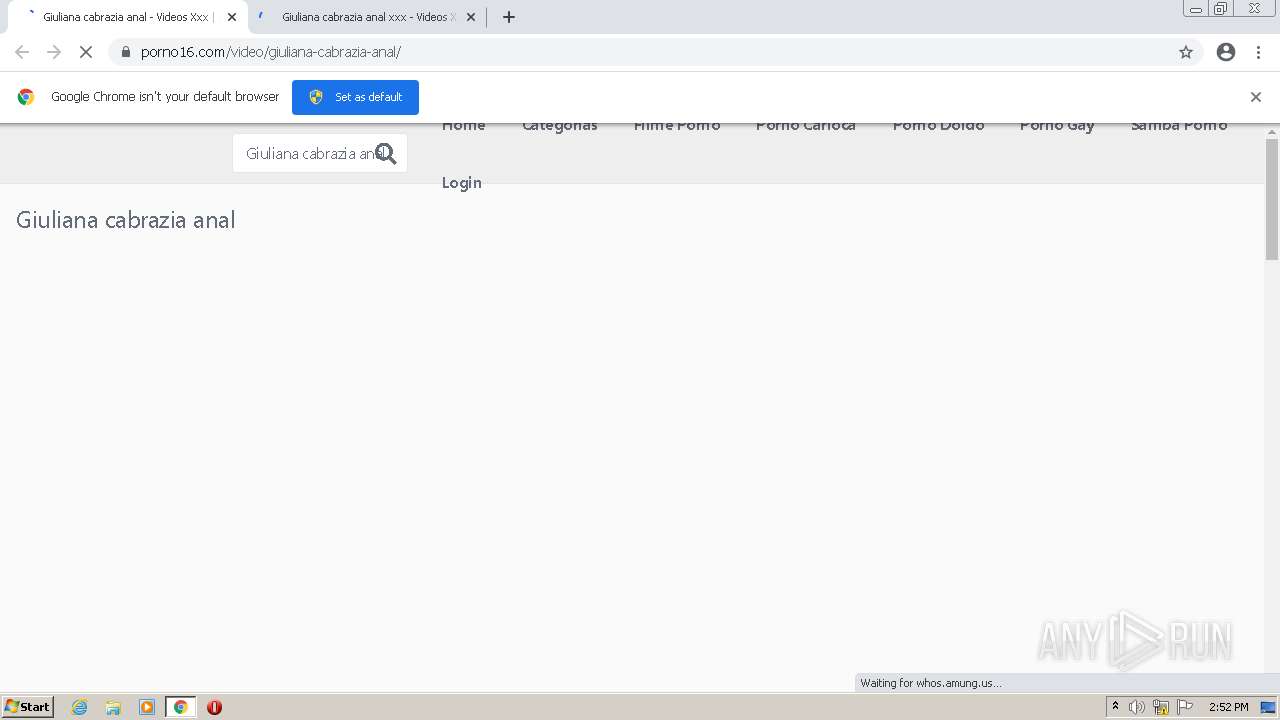This screenshot has height=720, width=1280.
Task: Click the browser back arrow
Action: click(x=22, y=52)
